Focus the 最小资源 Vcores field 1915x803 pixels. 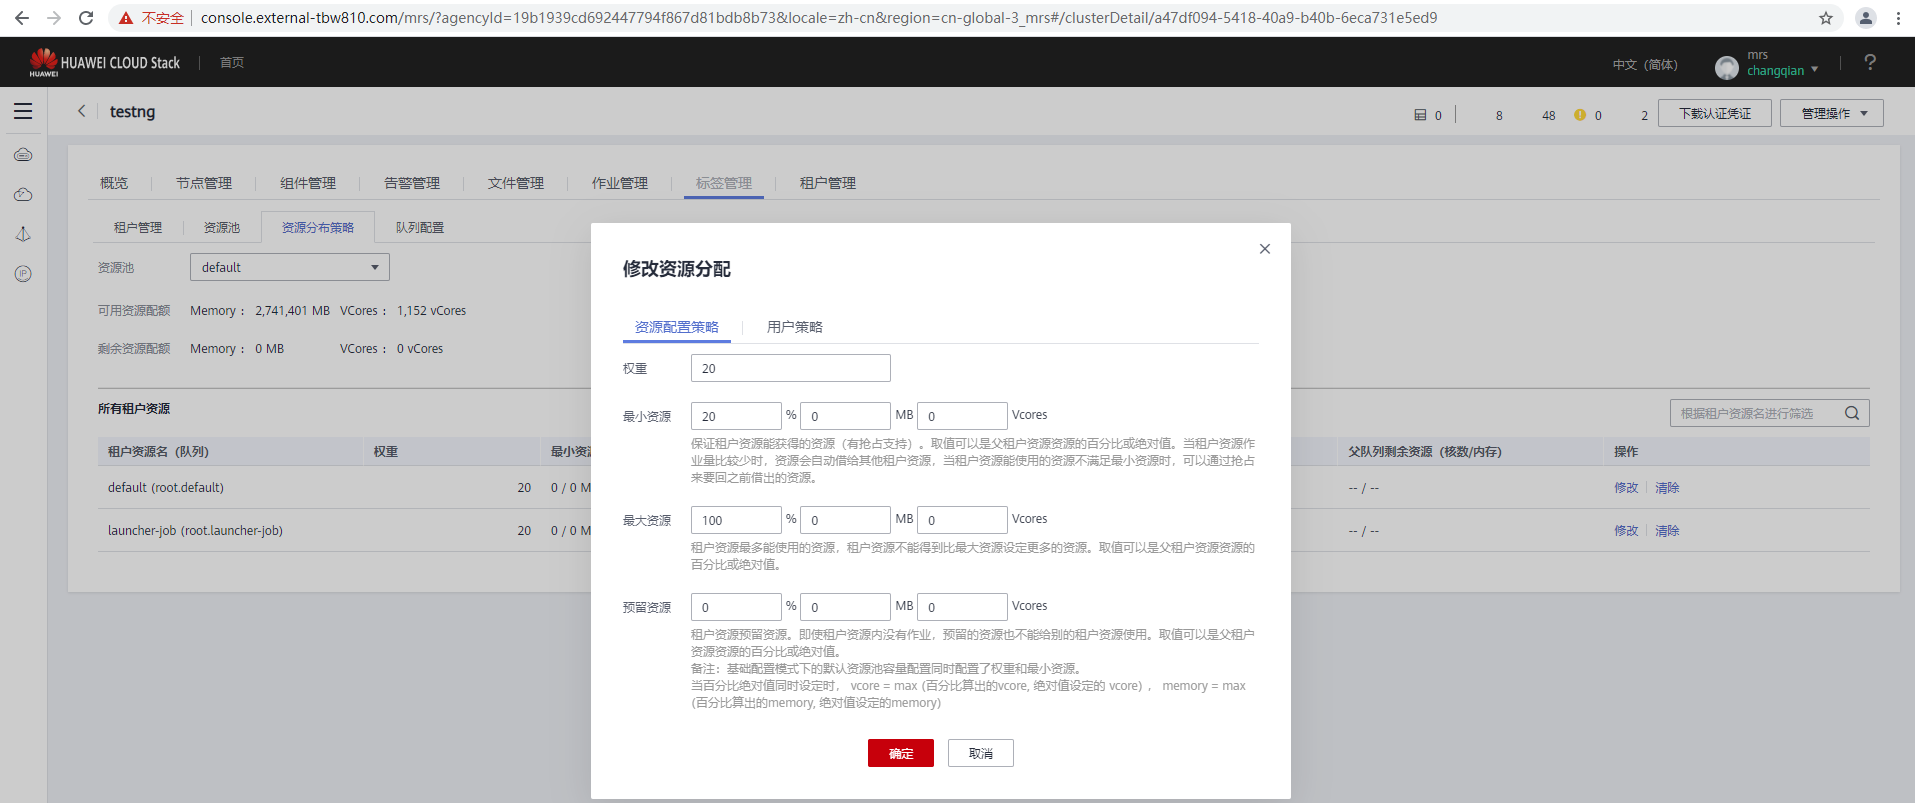click(962, 416)
